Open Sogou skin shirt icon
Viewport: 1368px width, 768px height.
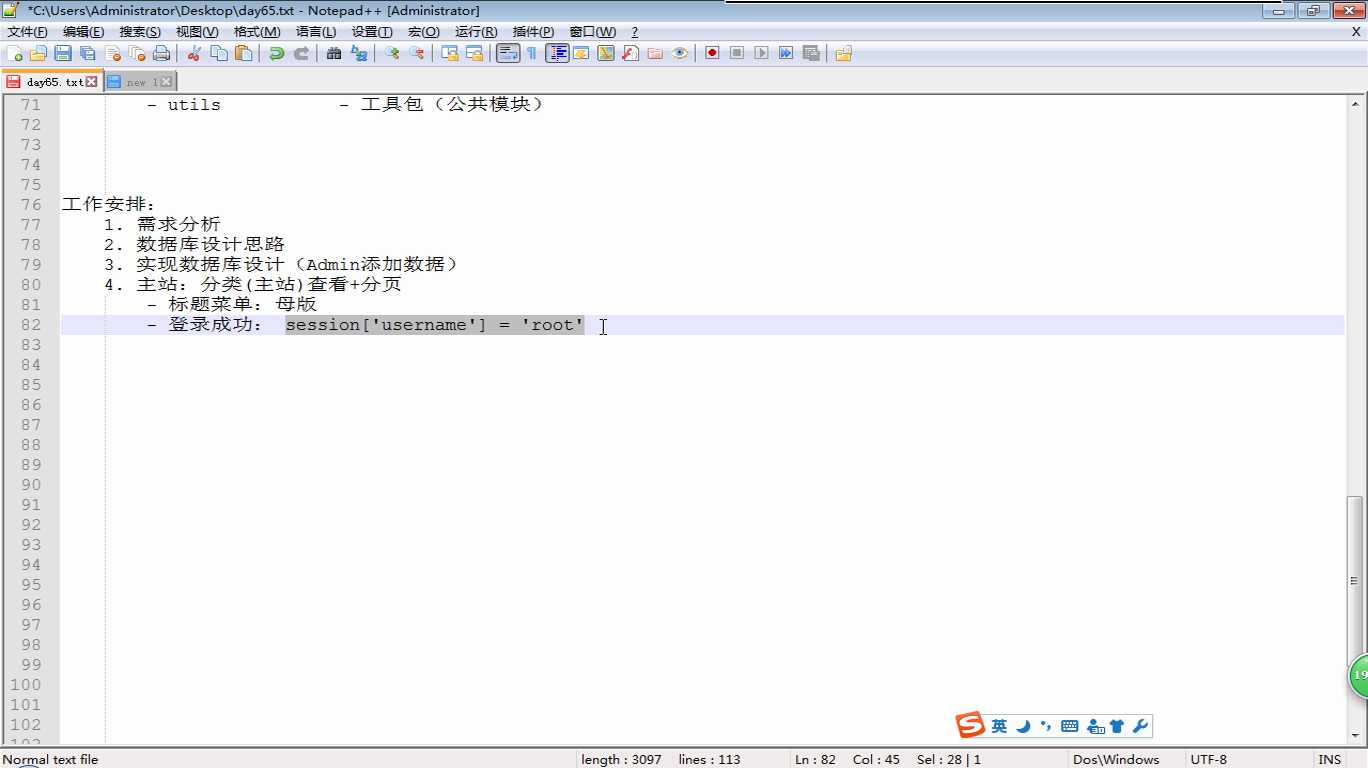1117,726
